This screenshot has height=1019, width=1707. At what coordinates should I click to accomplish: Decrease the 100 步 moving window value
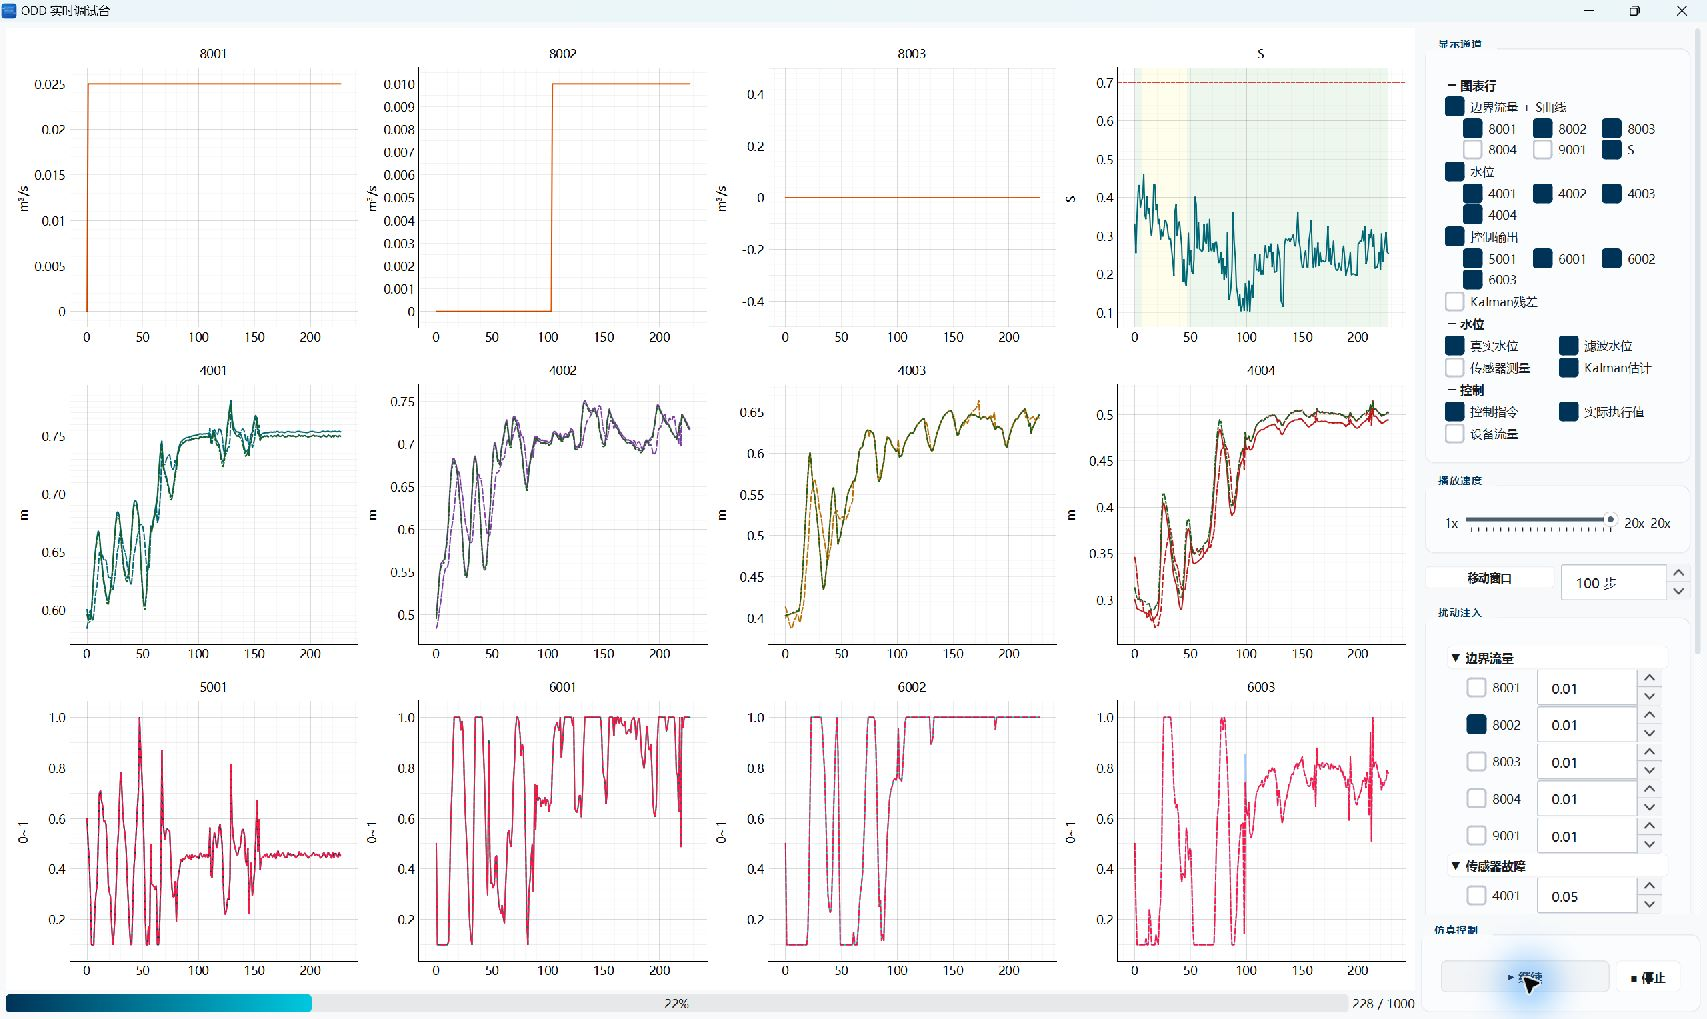(1679, 591)
